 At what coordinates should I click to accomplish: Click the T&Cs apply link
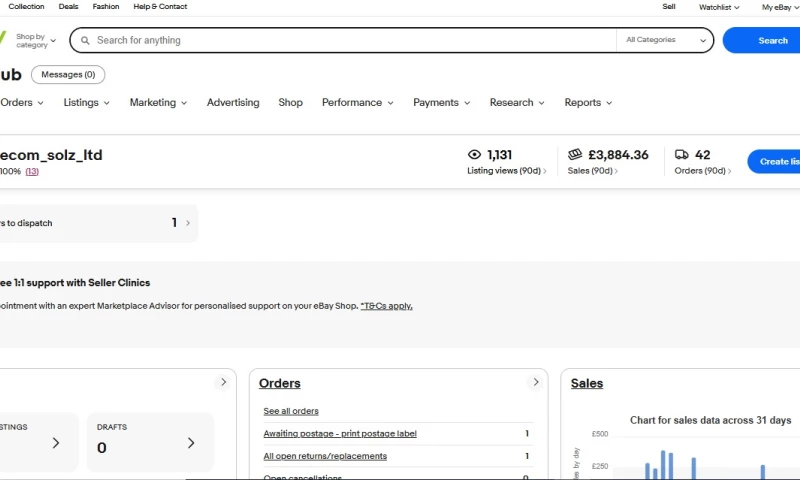386,306
